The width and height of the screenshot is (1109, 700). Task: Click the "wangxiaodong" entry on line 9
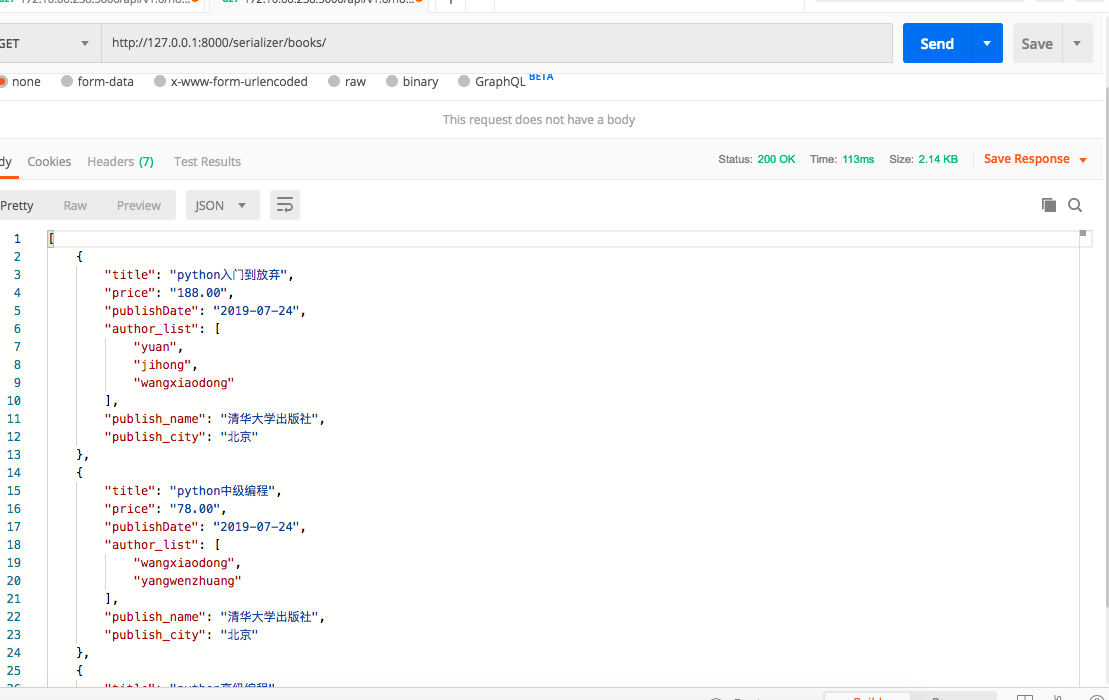tap(184, 383)
